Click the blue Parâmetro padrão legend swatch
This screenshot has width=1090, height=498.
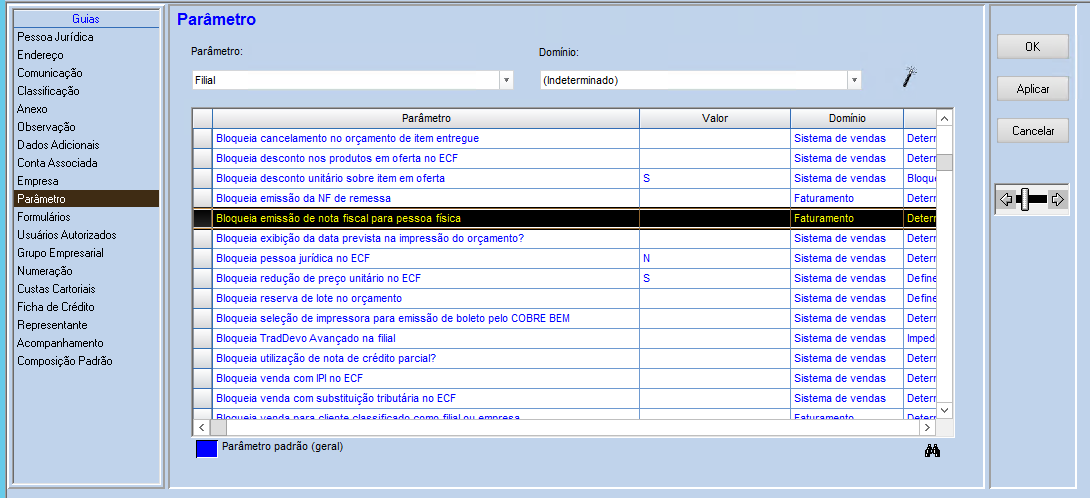[206, 449]
